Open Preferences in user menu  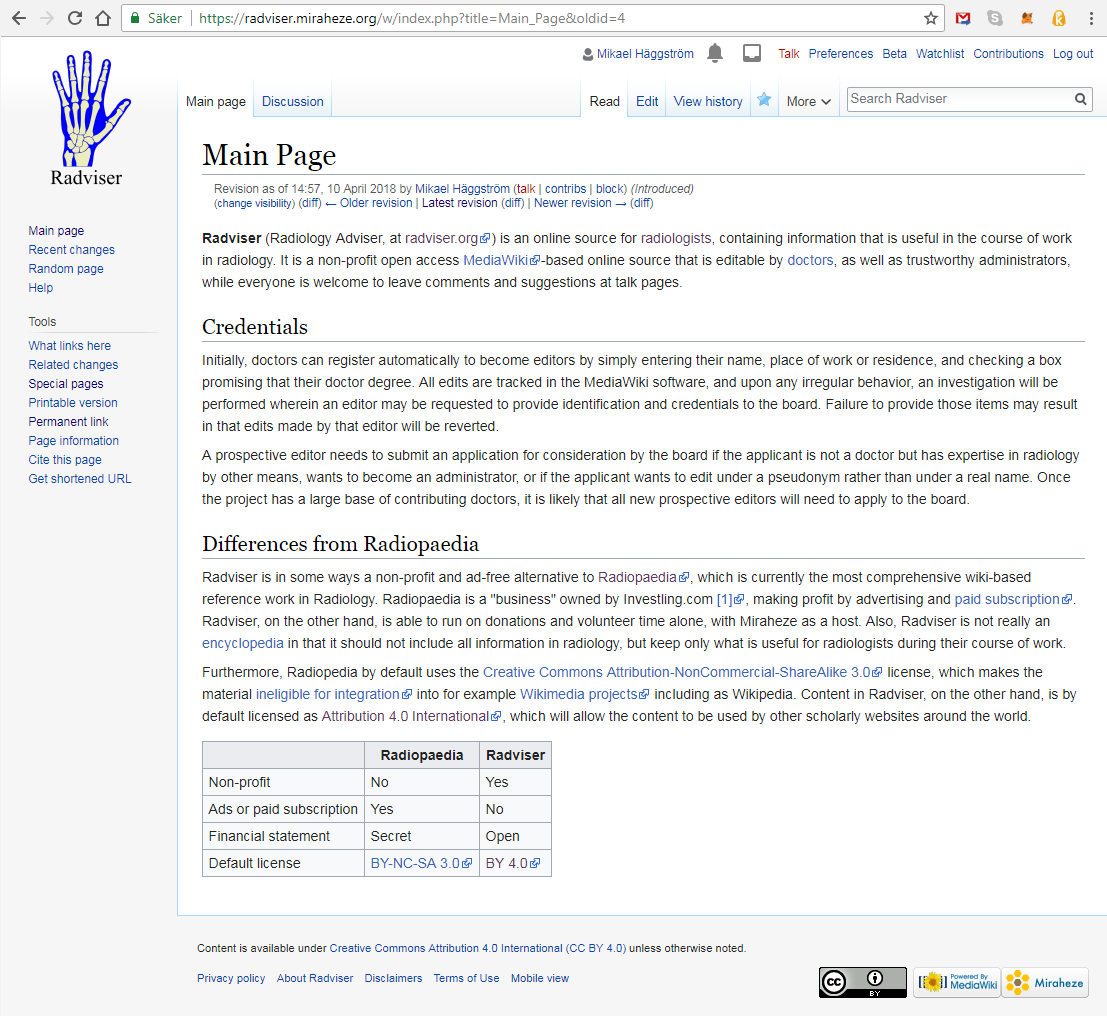pos(840,54)
